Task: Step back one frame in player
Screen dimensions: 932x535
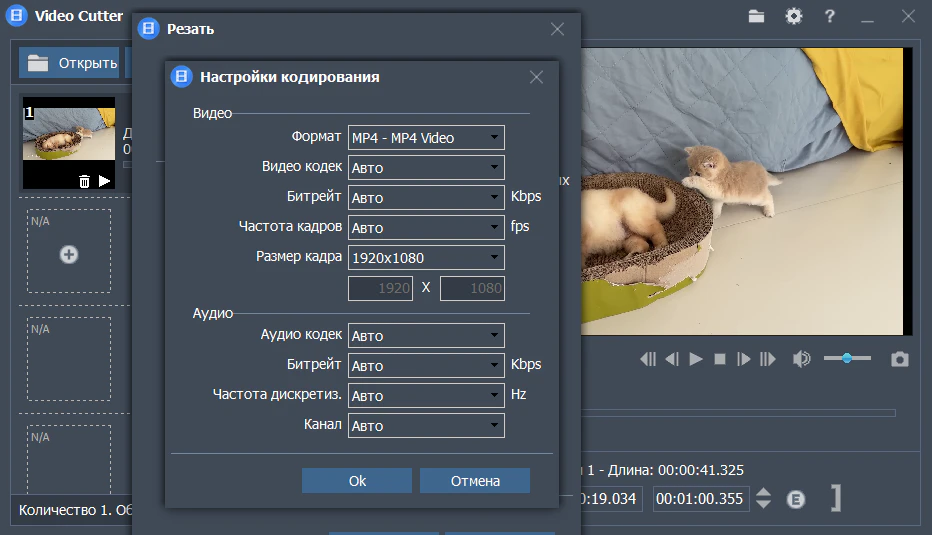Action: click(x=672, y=359)
